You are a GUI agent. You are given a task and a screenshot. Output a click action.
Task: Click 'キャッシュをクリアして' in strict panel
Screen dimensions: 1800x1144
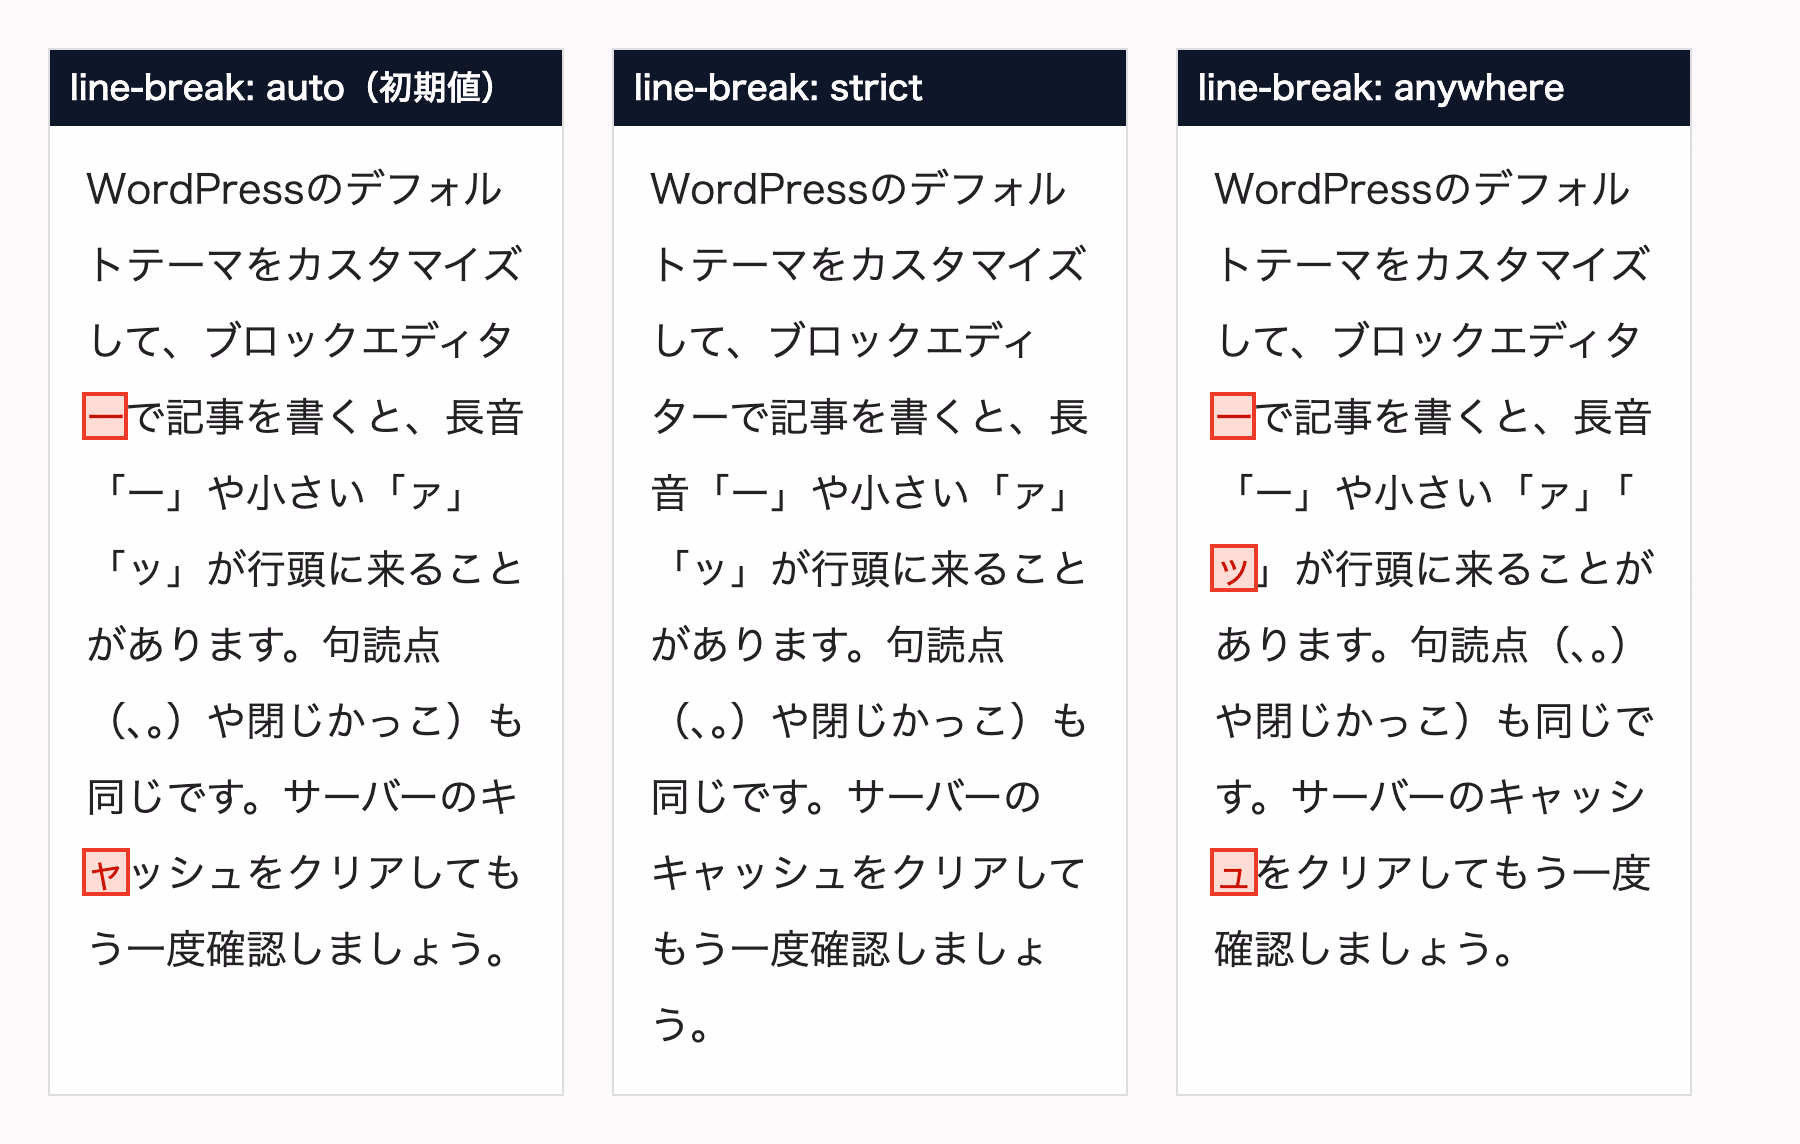coord(868,873)
